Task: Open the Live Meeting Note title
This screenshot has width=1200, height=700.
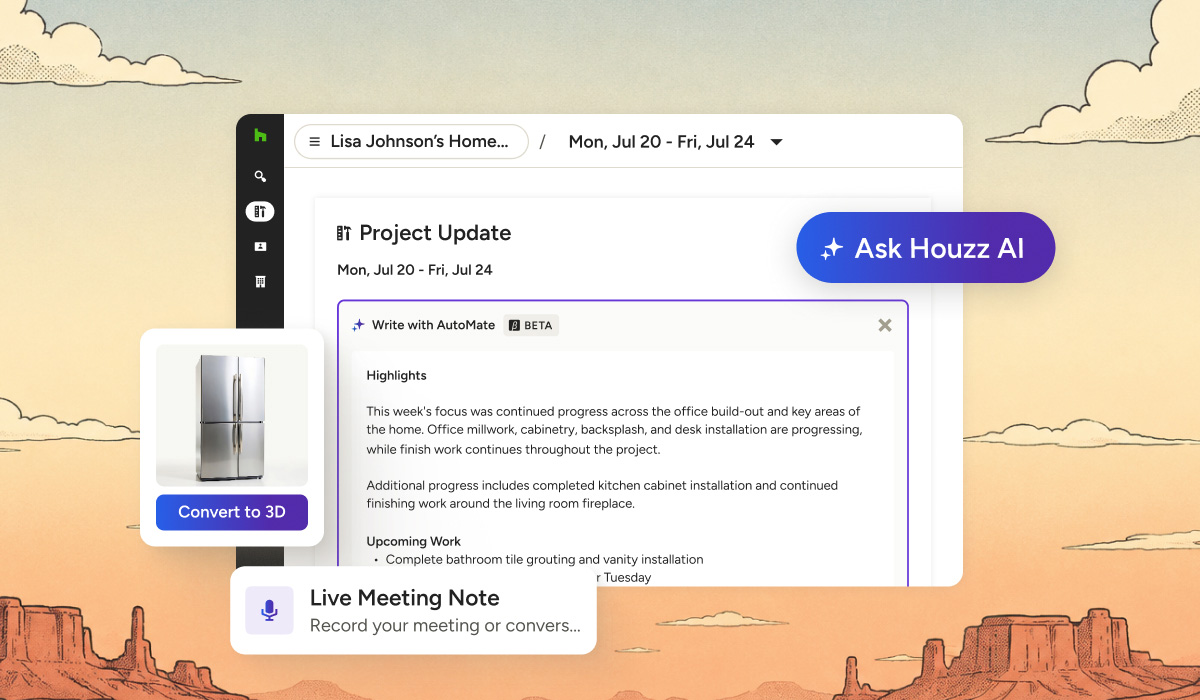Action: click(x=404, y=598)
